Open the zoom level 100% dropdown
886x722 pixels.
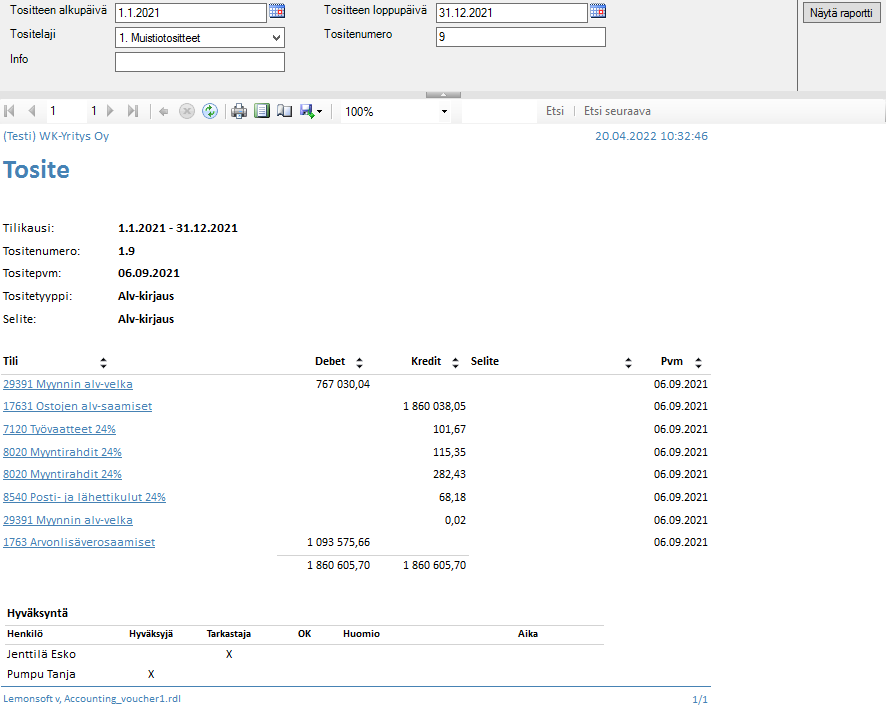(444, 111)
